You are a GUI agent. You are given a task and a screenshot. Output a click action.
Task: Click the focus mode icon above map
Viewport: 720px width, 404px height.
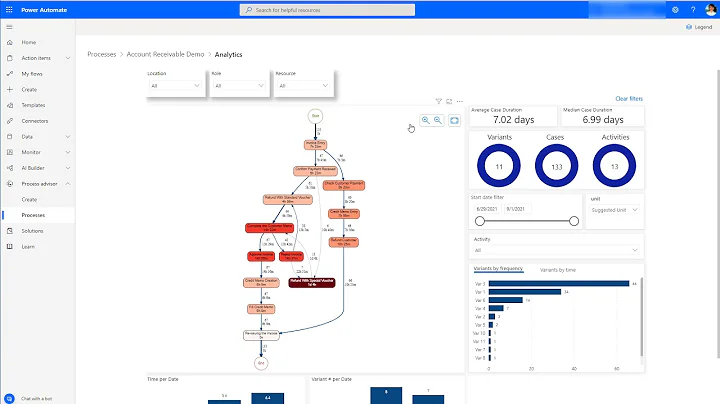pyautogui.click(x=449, y=101)
